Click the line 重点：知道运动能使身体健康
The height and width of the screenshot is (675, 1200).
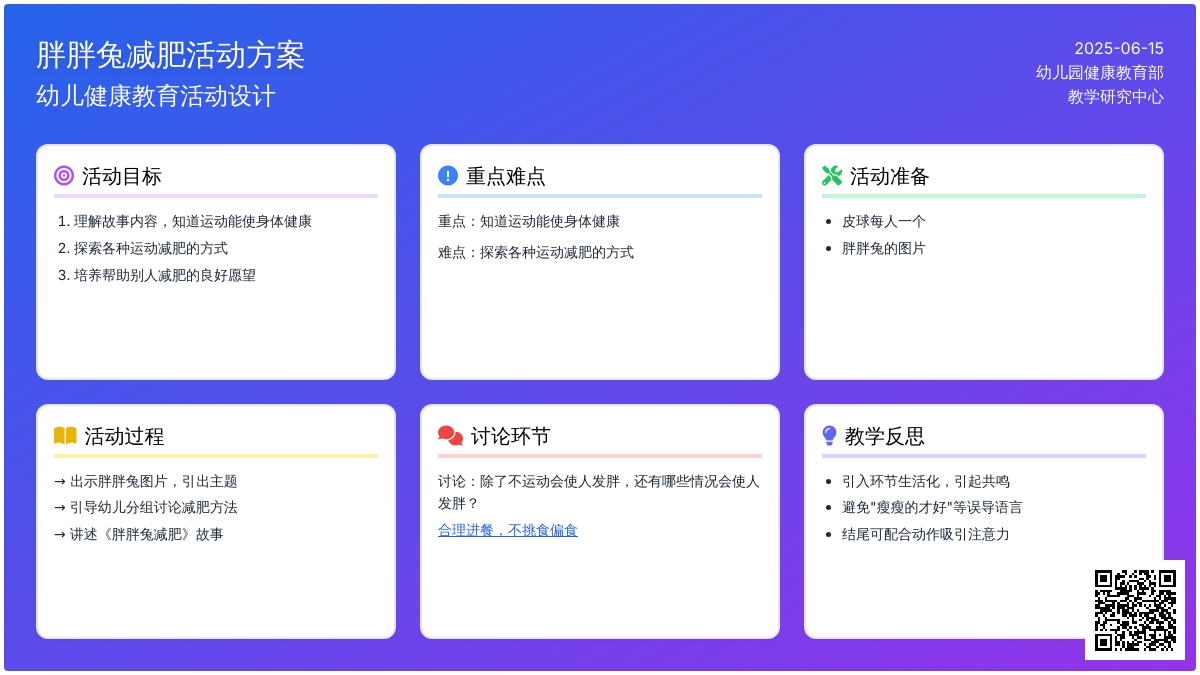pos(529,221)
